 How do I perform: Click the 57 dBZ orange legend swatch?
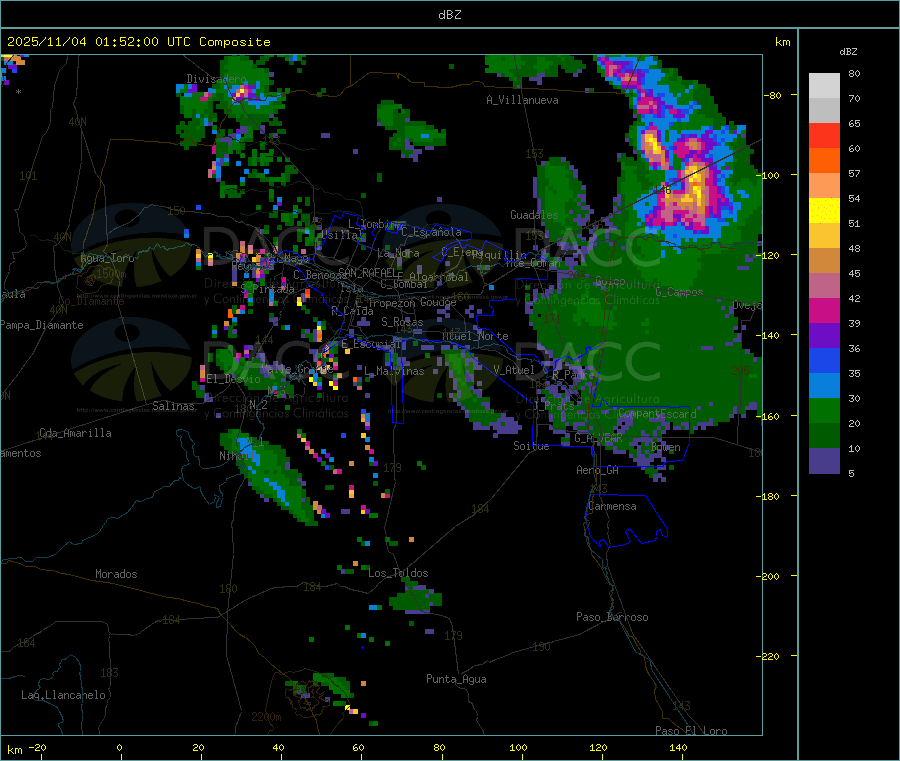tap(824, 161)
